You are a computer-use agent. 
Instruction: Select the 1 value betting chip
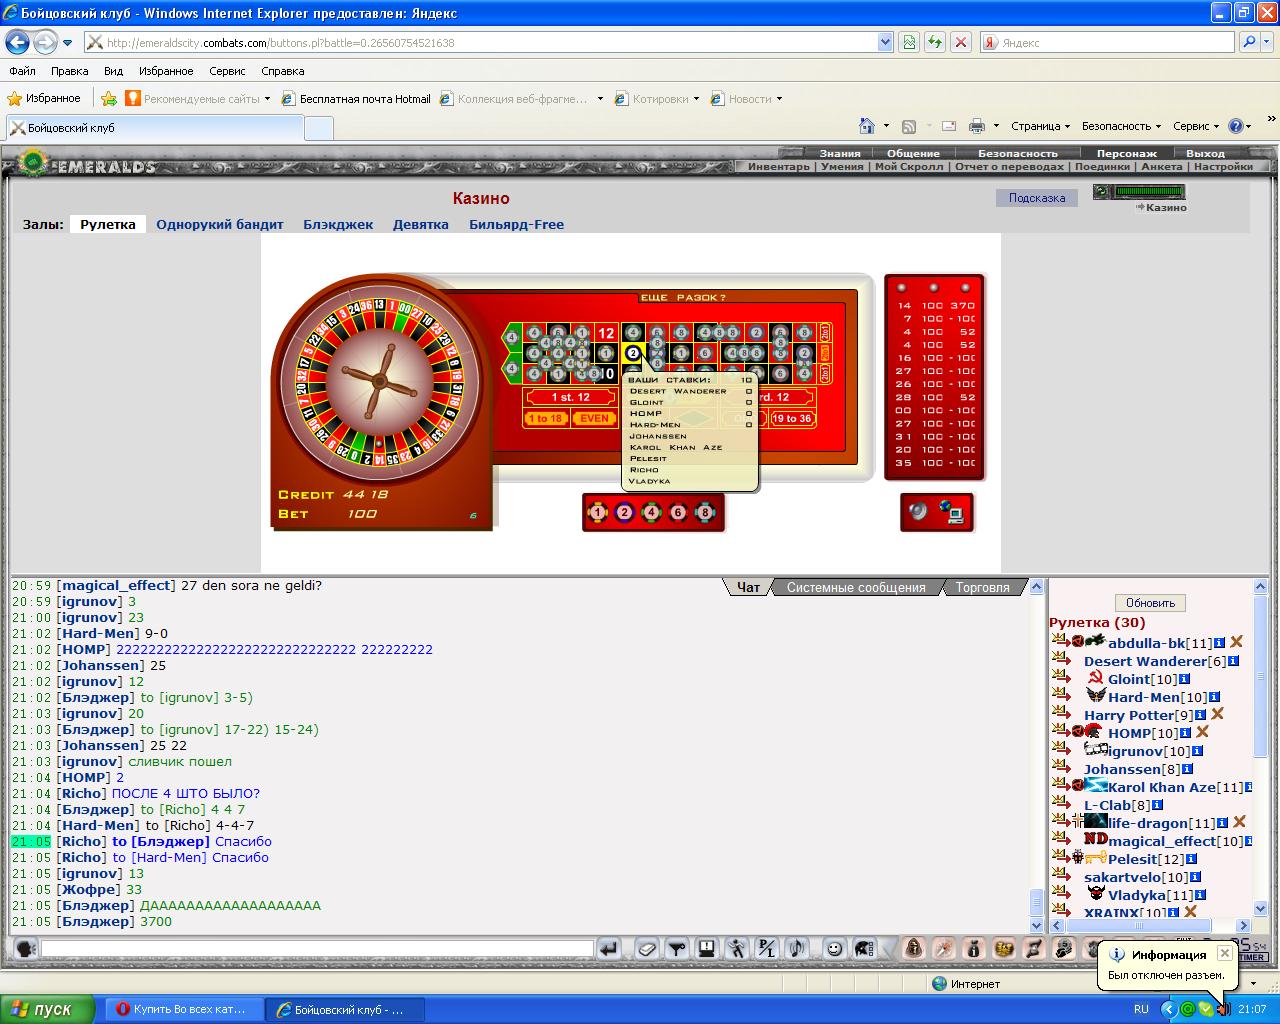tap(598, 513)
